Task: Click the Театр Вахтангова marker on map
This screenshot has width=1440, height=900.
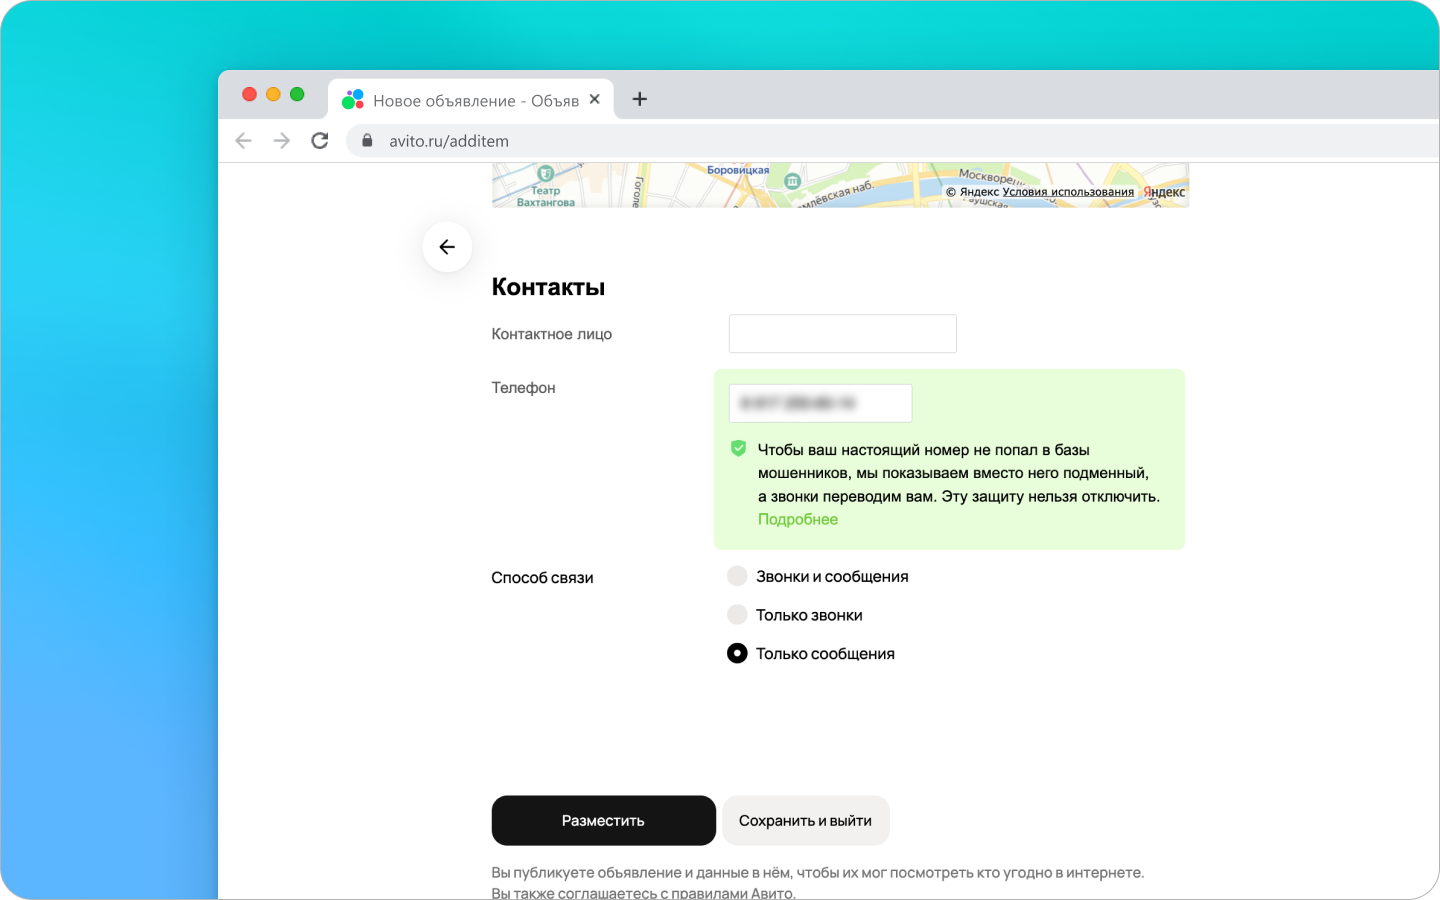Action: [x=546, y=174]
